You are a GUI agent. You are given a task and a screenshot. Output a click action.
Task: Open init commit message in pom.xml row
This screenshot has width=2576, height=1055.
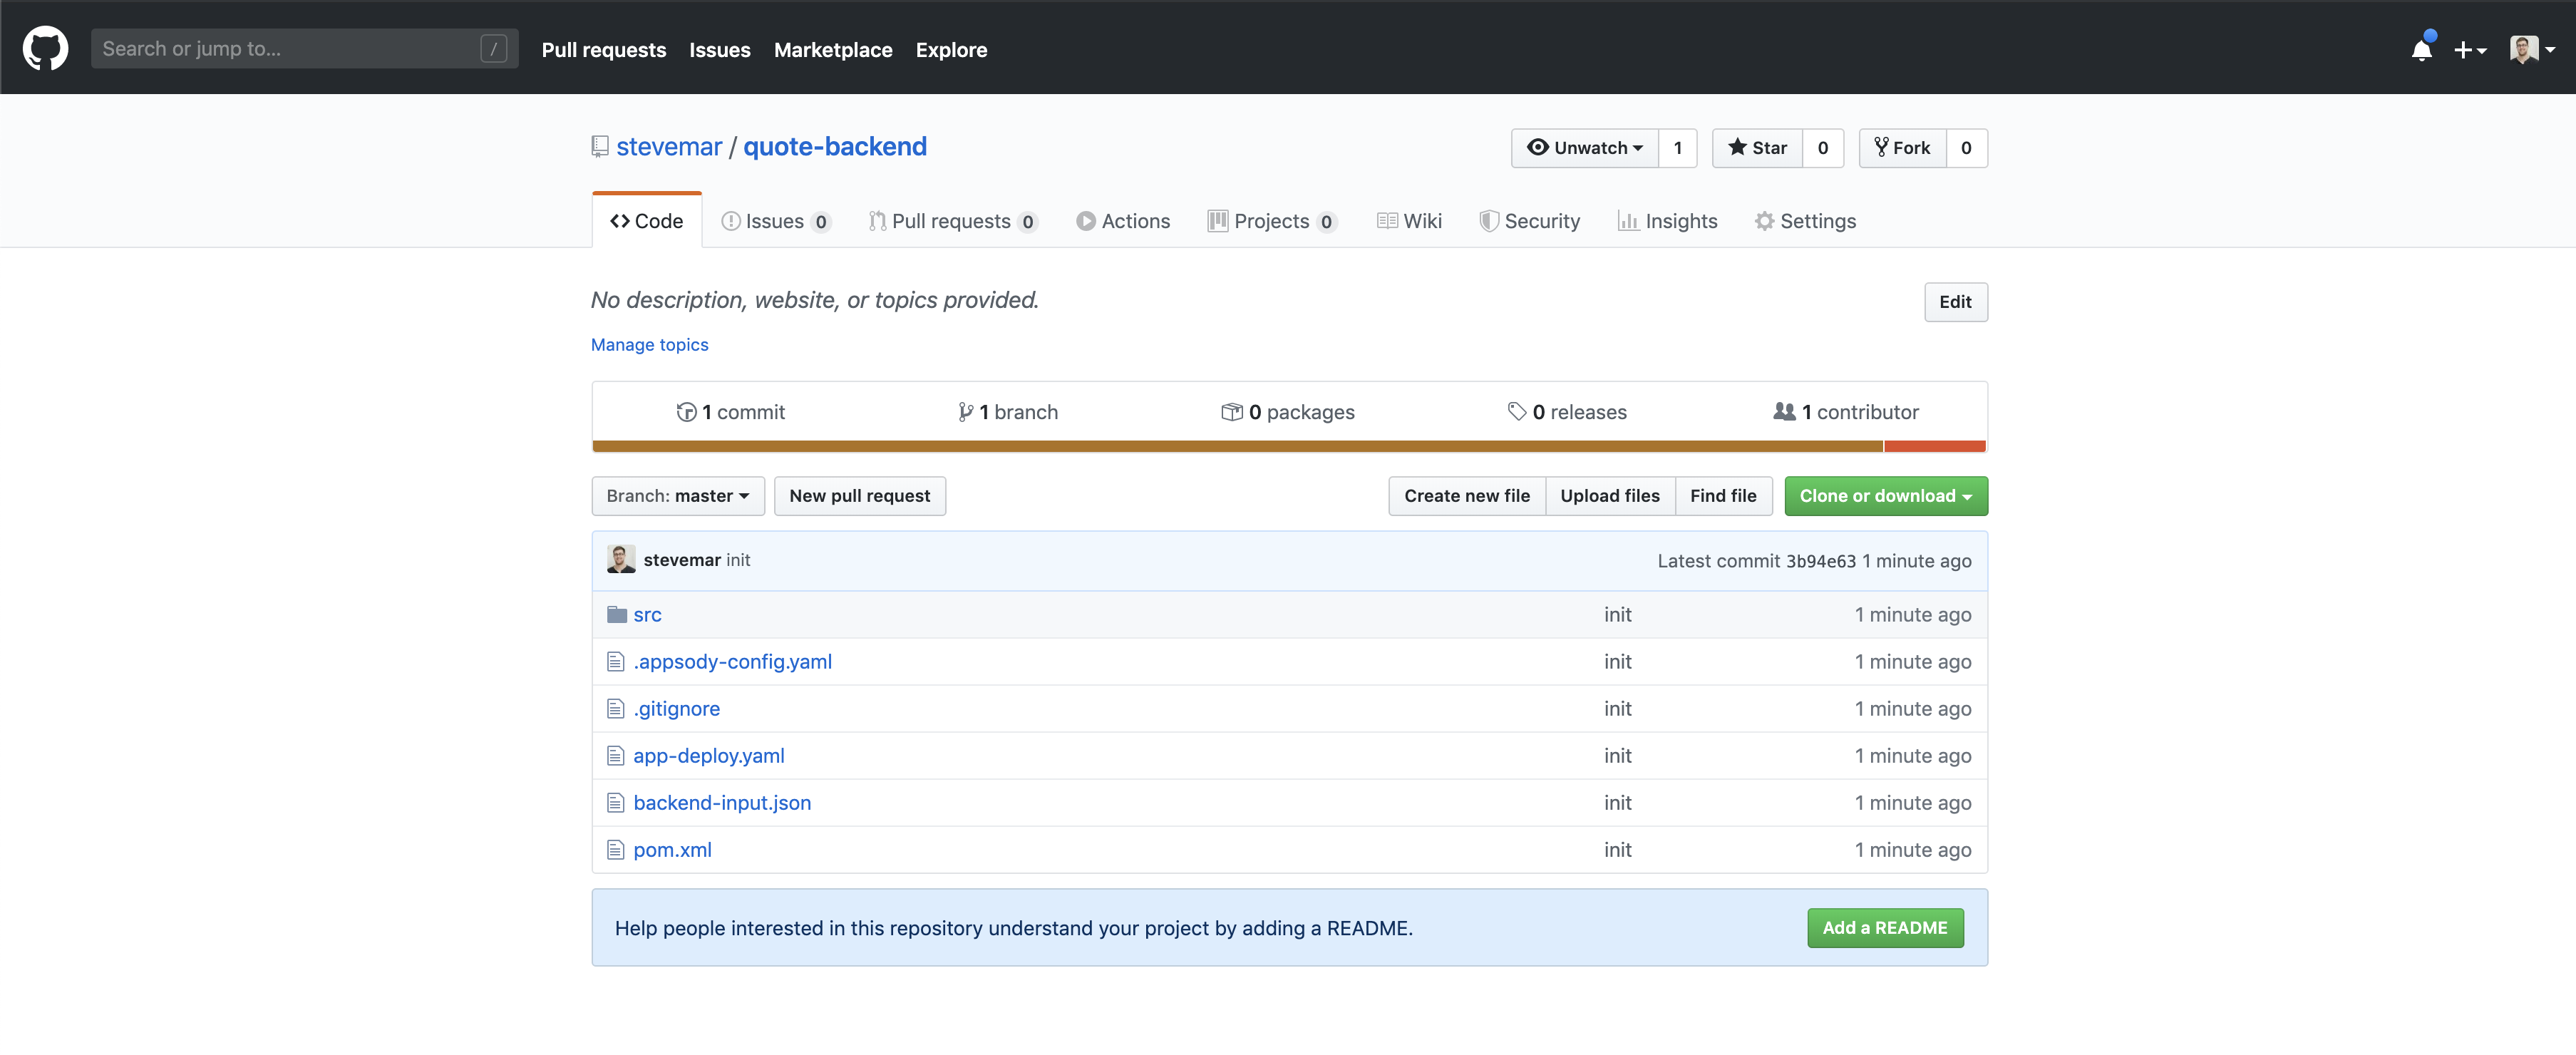(1617, 849)
